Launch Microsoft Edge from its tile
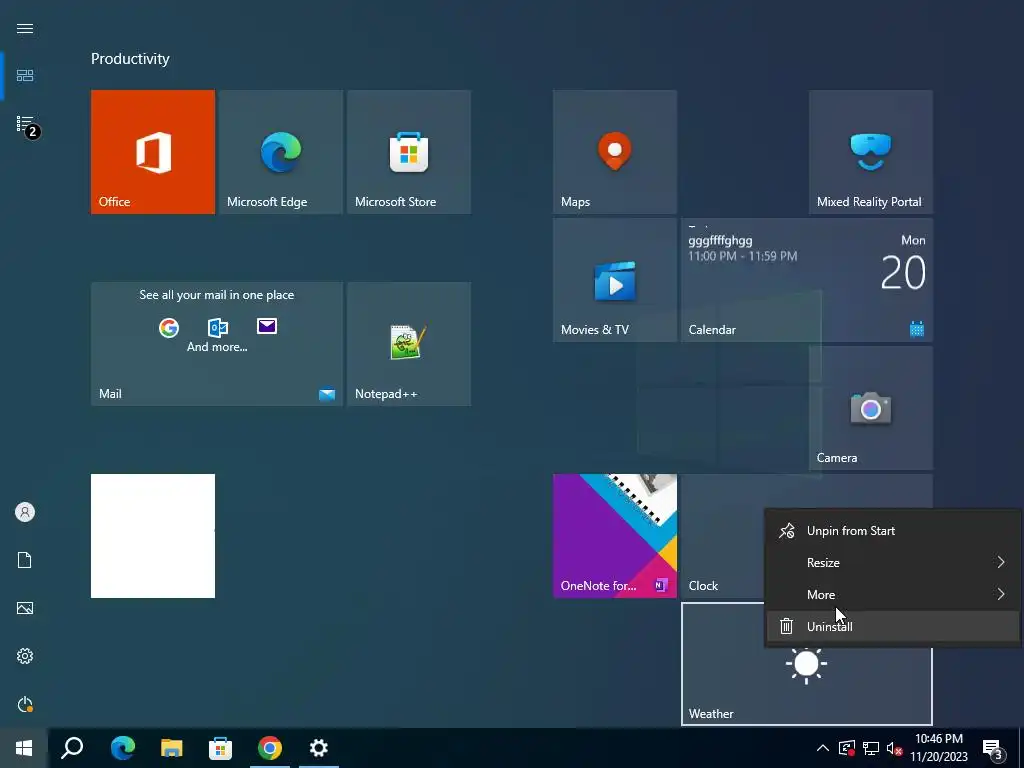 click(281, 152)
